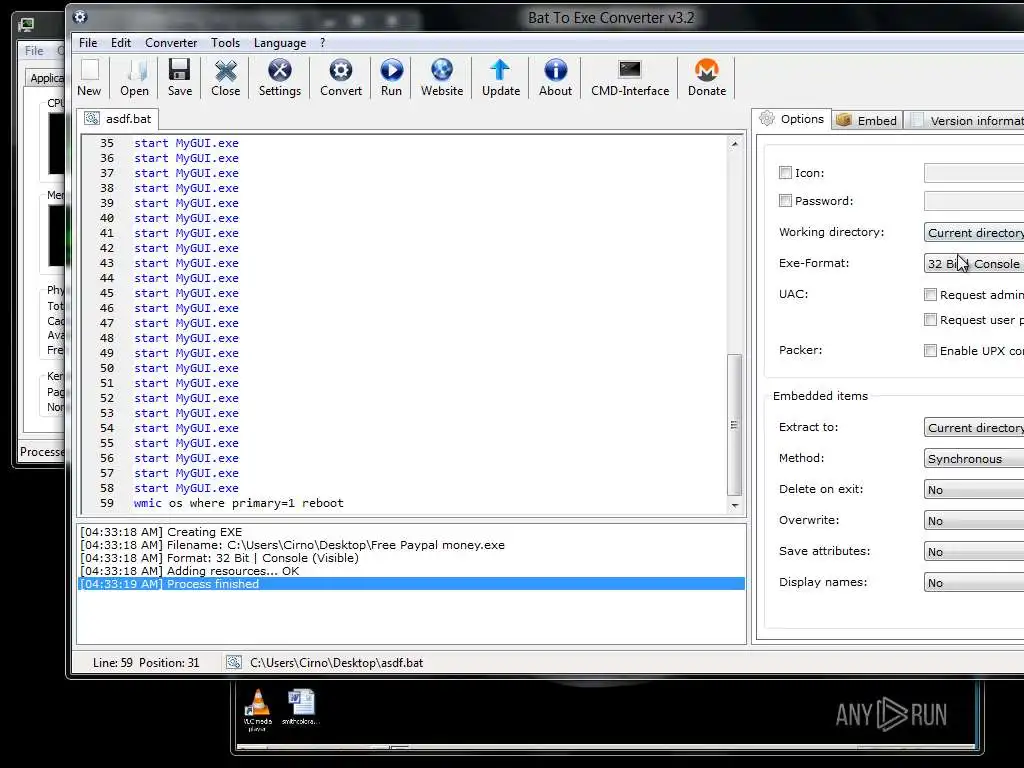The image size is (1024, 768).
Task: Click the Options tab gear icon
Action: [767, 118]
